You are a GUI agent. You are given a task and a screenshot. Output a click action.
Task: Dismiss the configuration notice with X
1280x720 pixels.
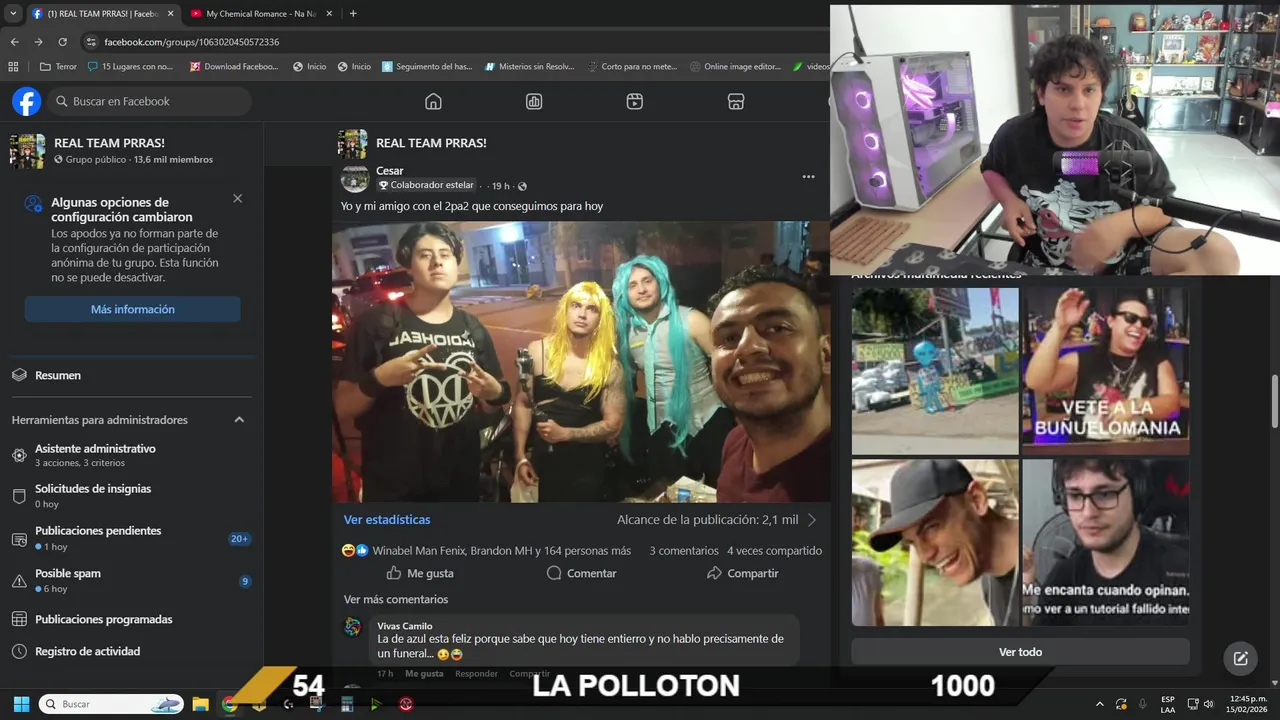coord(237,198)
